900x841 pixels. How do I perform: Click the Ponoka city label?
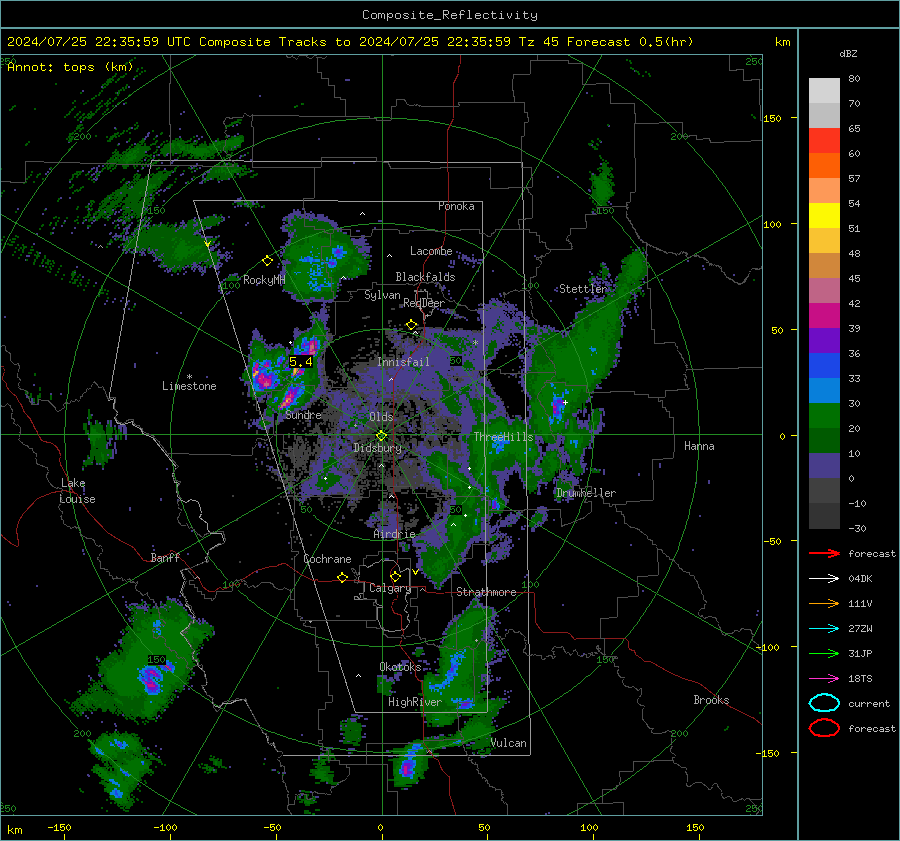click(456, 206)
